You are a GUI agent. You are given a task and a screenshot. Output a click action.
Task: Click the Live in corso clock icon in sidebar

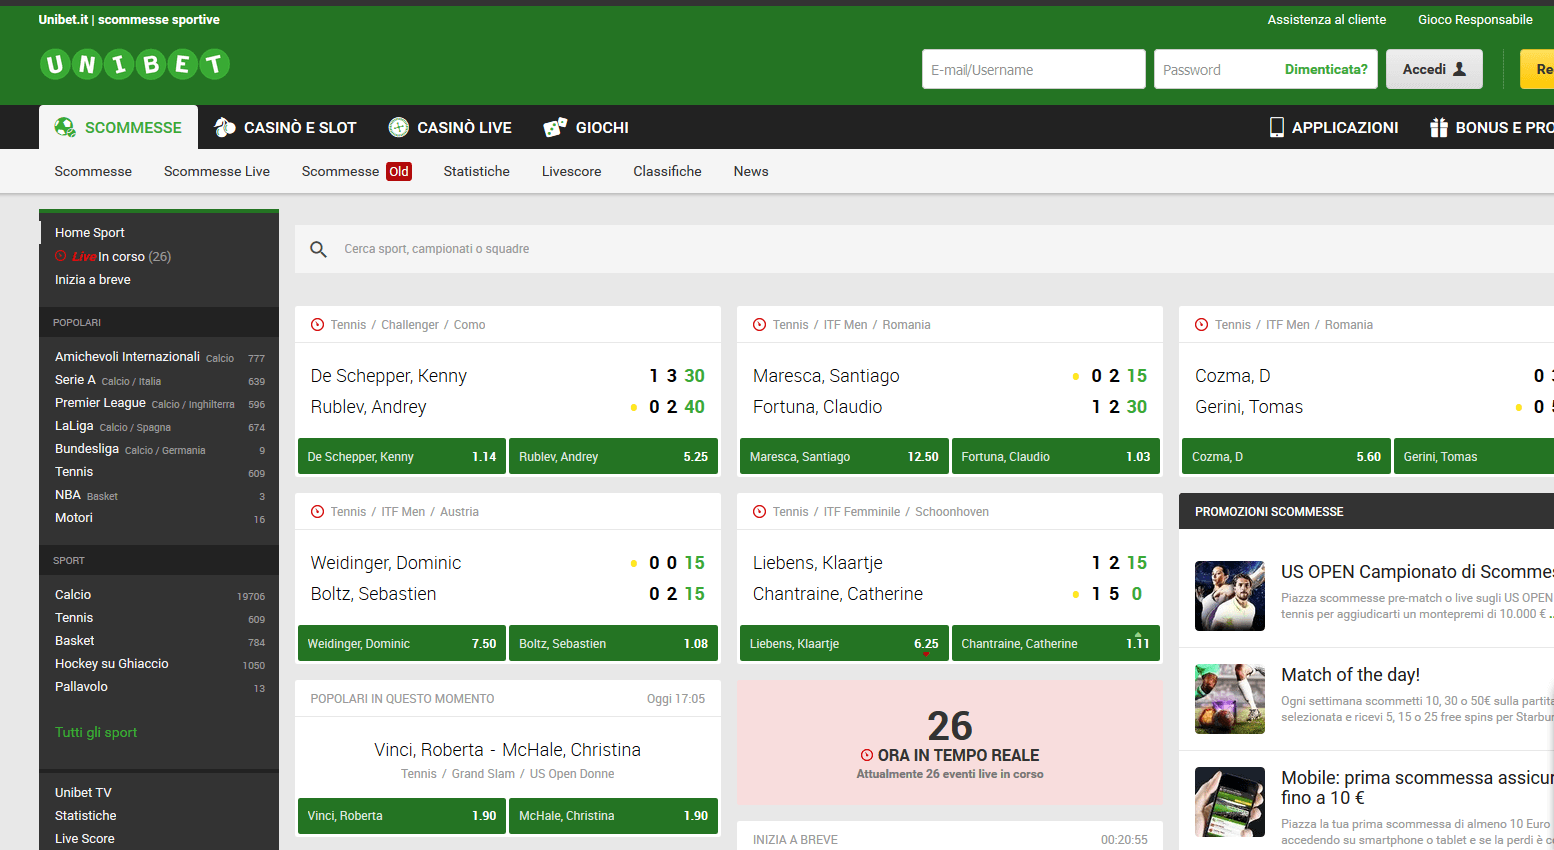61,256
